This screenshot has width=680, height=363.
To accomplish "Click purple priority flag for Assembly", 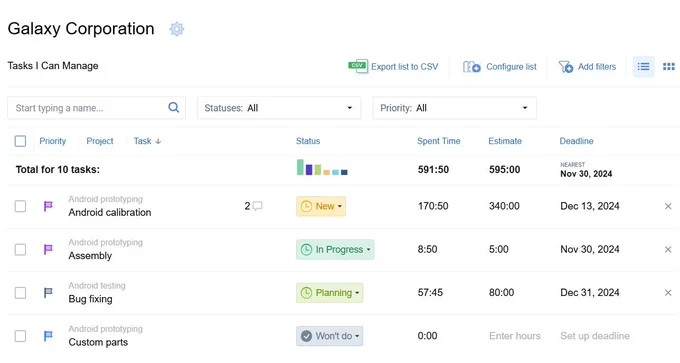I will click(x=48, y=249).
